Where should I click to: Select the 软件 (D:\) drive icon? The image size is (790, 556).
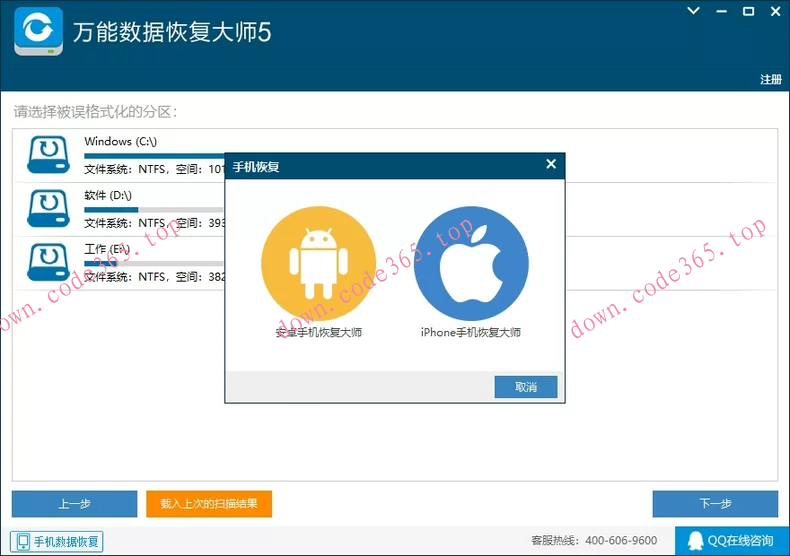(48, 208)
